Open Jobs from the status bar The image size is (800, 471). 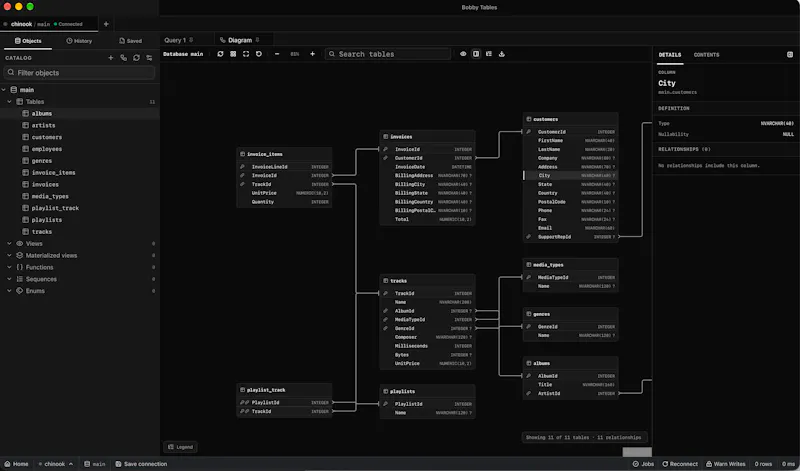[x=643, y=464]
